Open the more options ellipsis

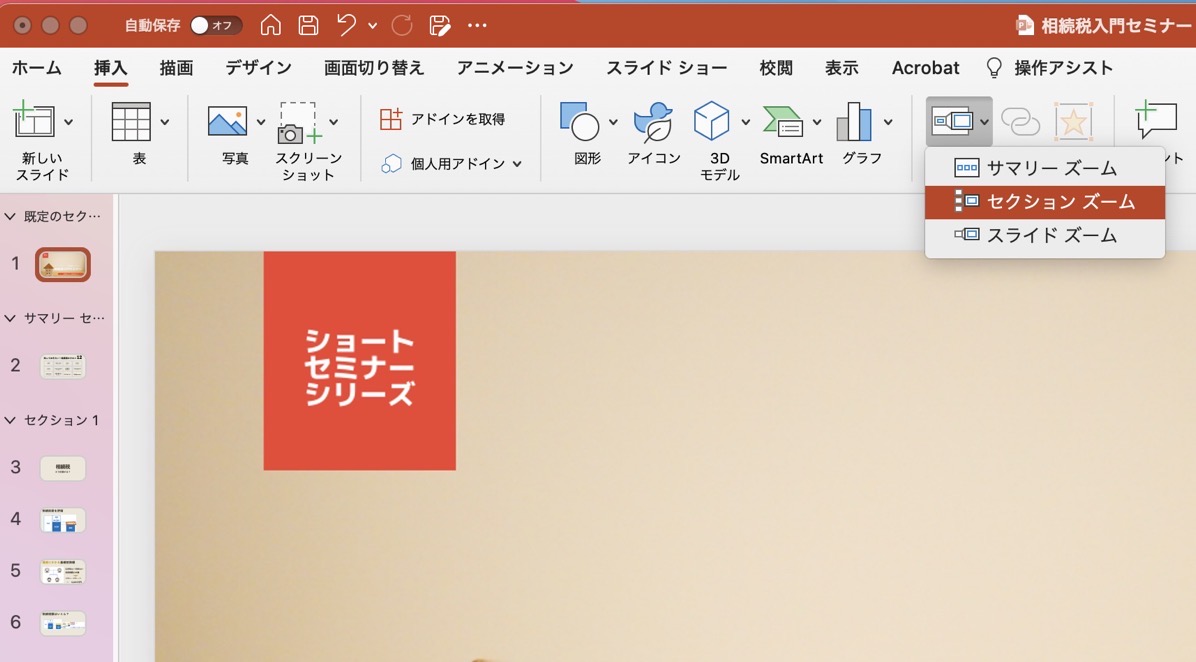pos(477,25)
